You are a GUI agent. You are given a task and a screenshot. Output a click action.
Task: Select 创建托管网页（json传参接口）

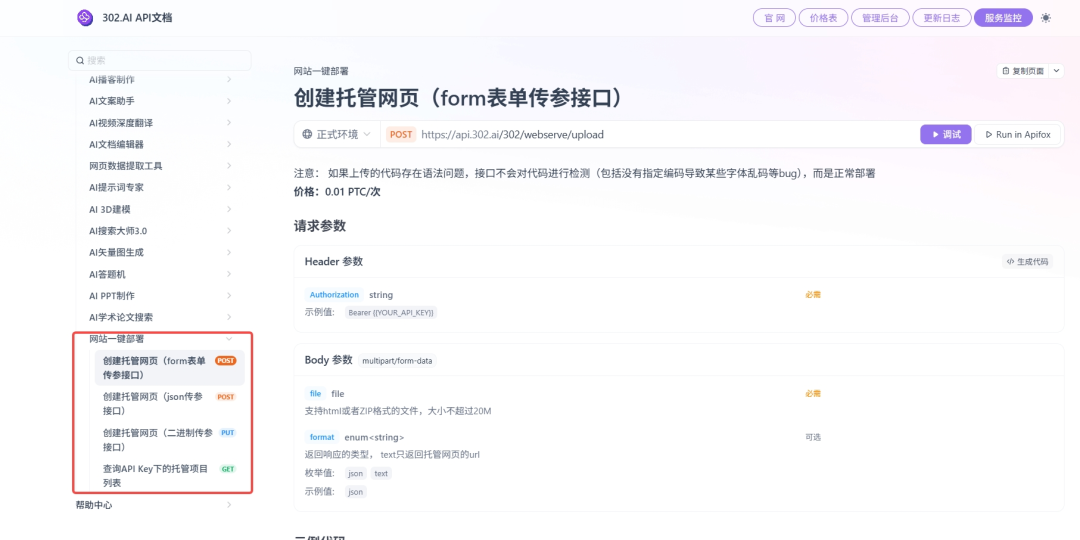pos(169,404)
